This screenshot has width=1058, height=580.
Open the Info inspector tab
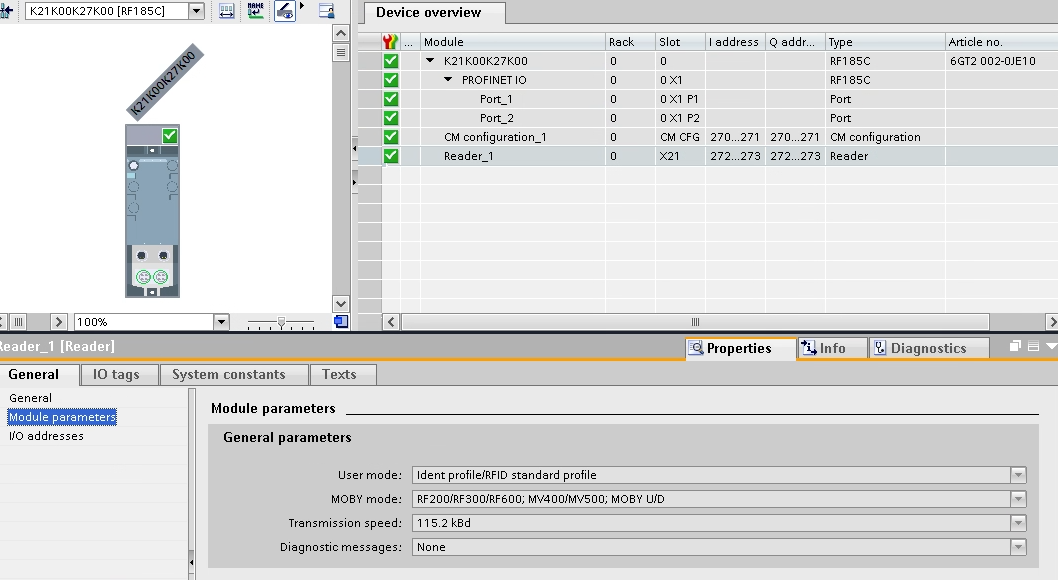point(832,348)
